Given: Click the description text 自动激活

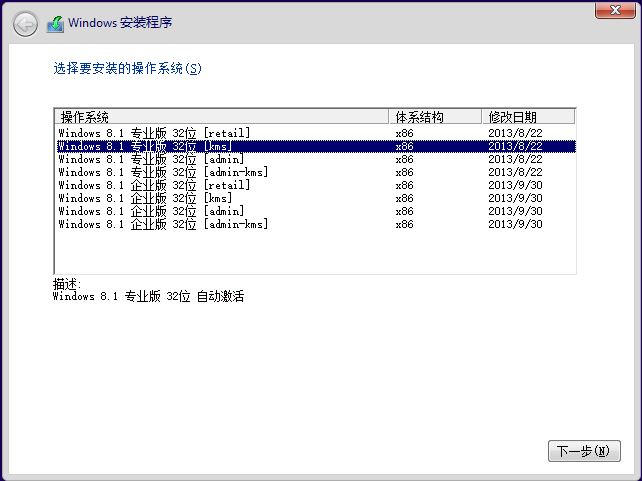Looking at the screenshot, I should tap(220, 296).
